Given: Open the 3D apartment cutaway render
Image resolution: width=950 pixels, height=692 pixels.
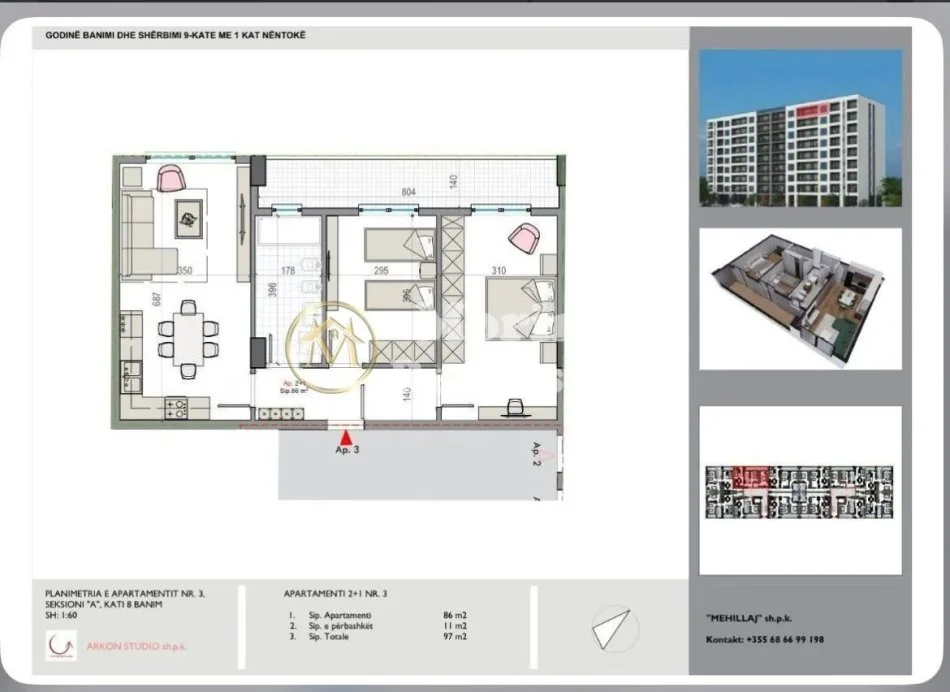Looking at the screenshot, I should (799, 298).
